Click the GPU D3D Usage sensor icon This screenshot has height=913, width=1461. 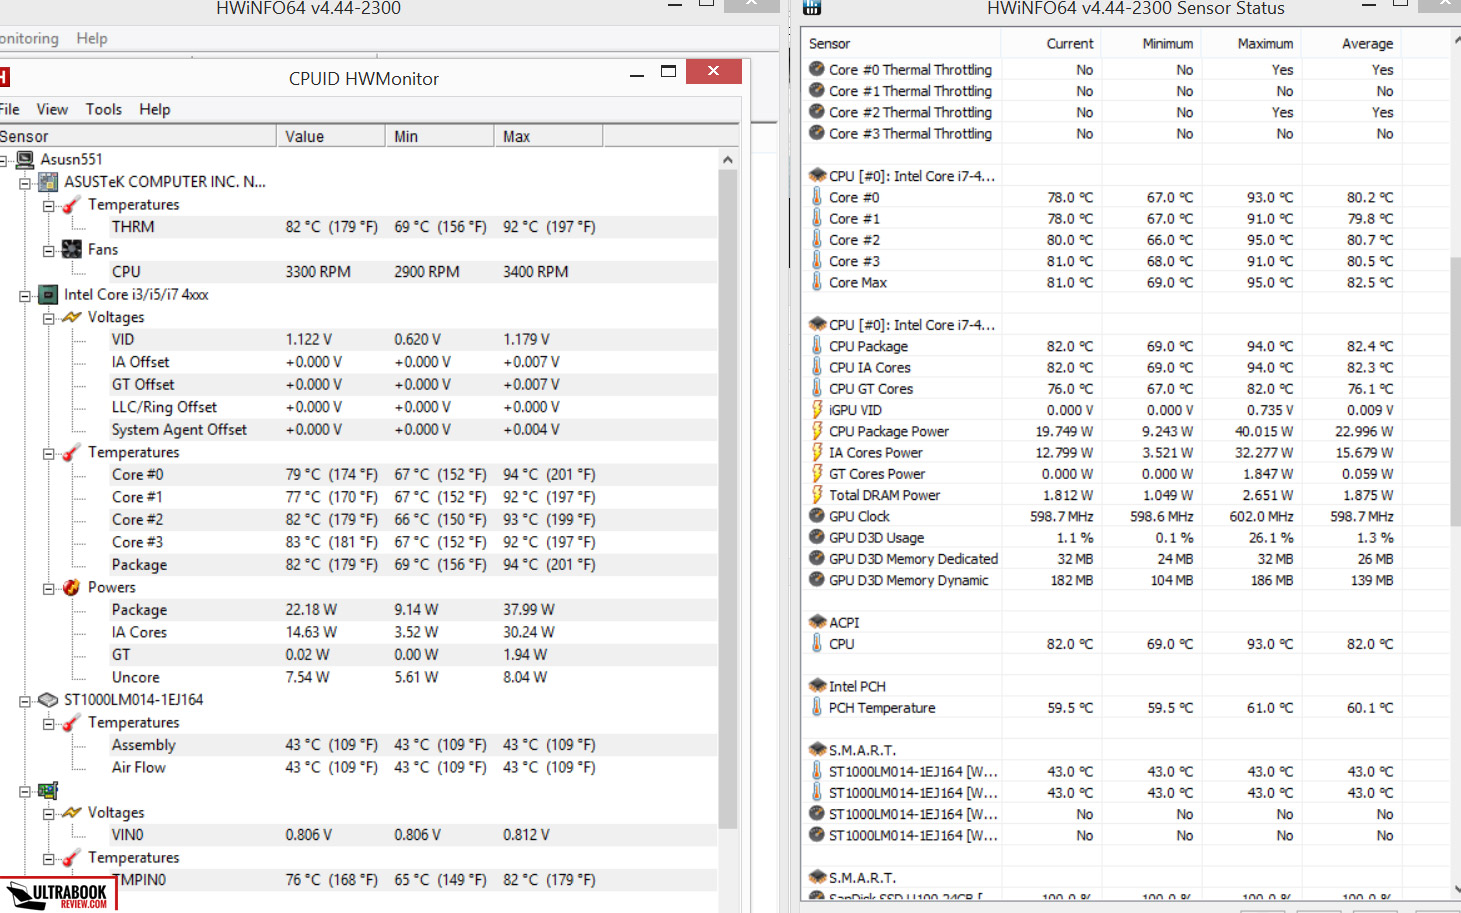point(817,537)
